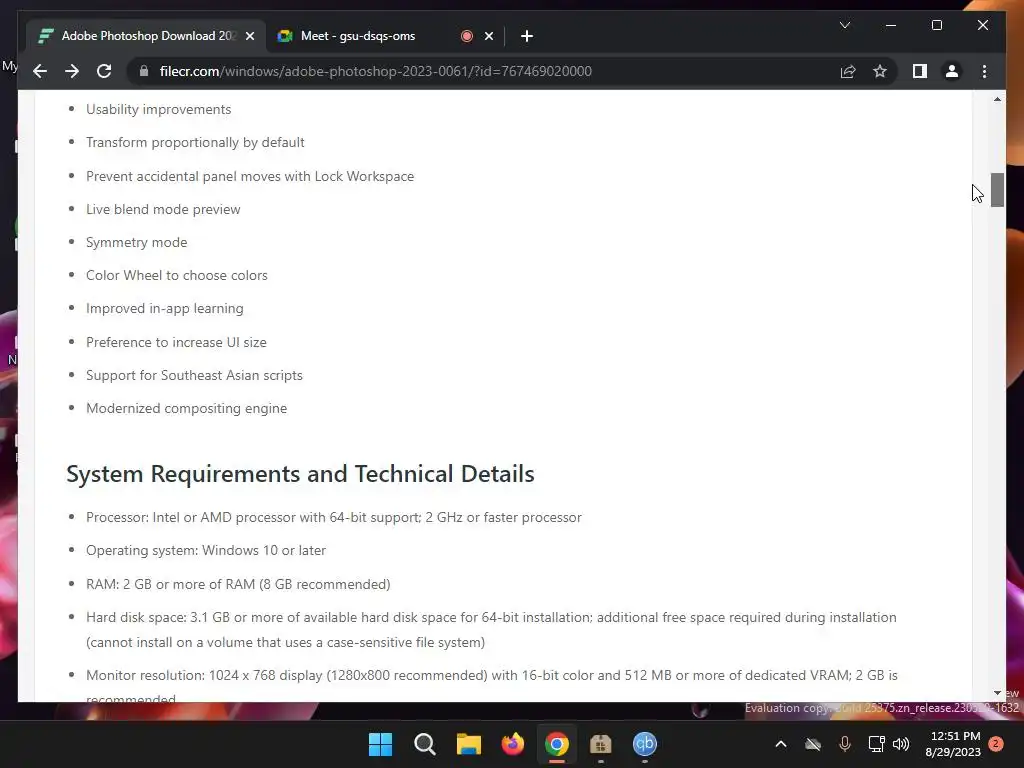Click the cloud sync tray icon
The image size is (1024, 768).
click(812, 744)
